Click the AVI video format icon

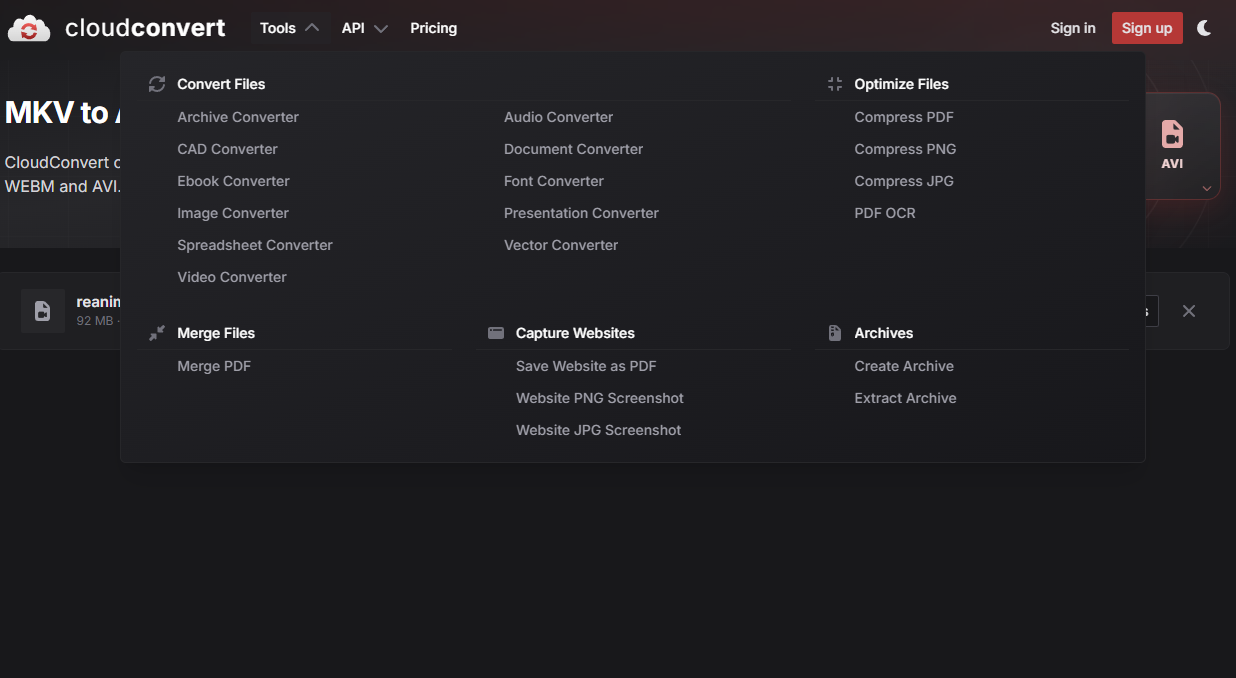(x=1172, y=134)
